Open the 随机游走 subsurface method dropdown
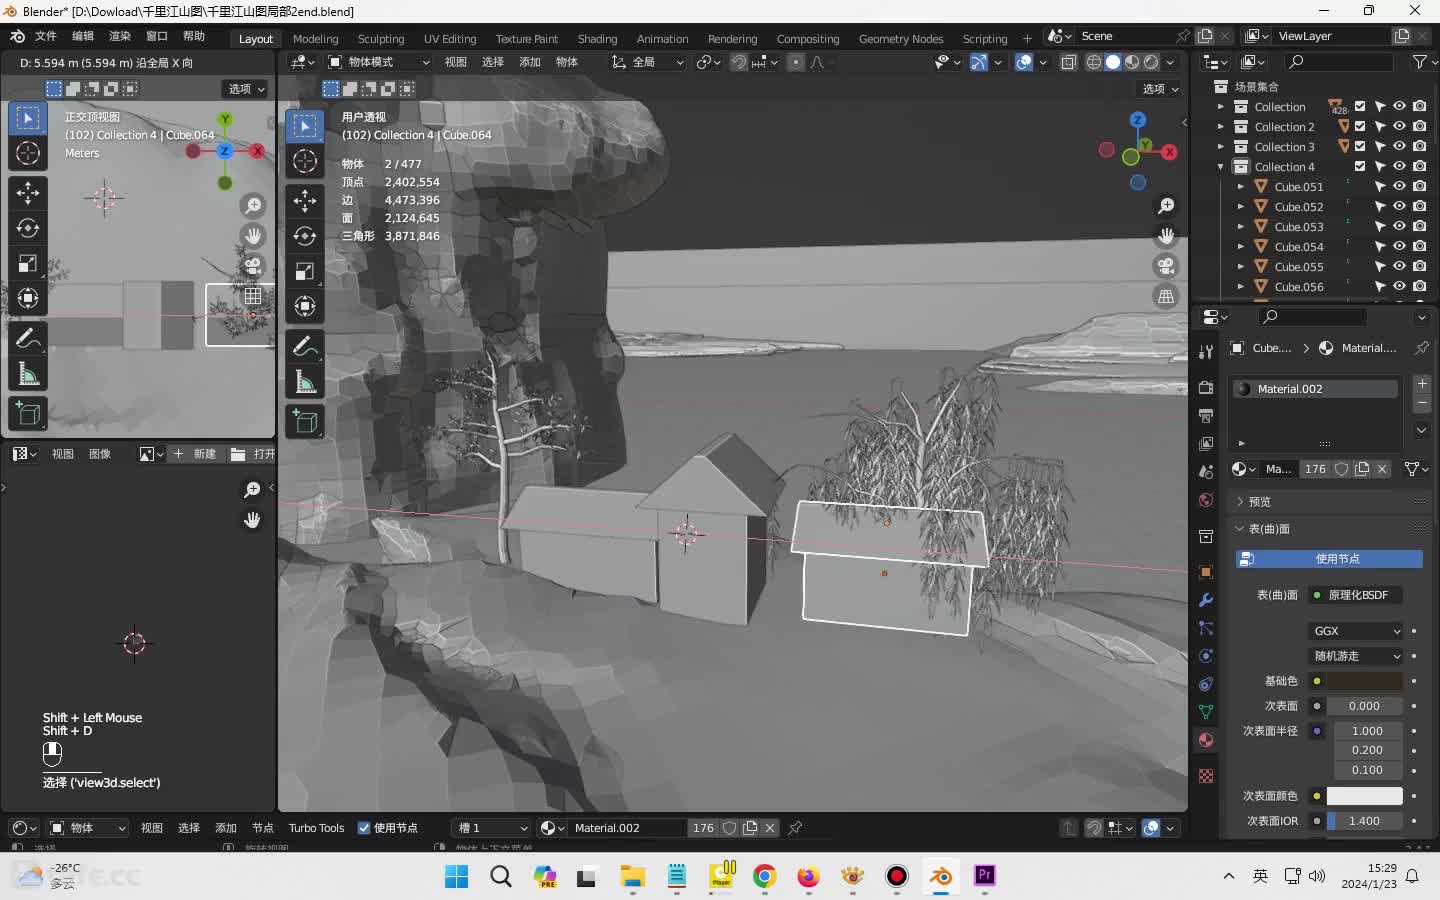The image size is (1440, 900). click(x=1356, y=656)
